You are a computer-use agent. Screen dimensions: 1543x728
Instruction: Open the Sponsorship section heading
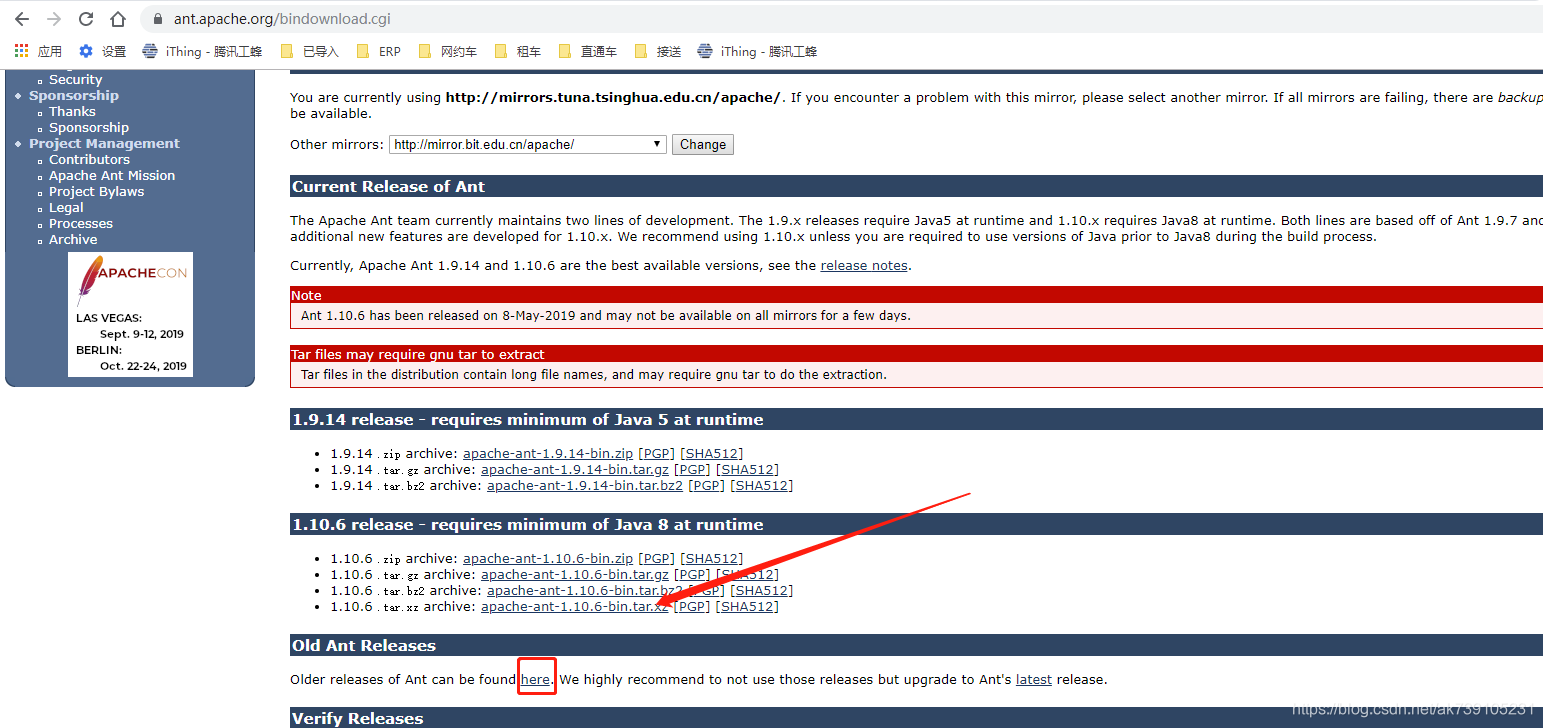click(x=74, y=96)
